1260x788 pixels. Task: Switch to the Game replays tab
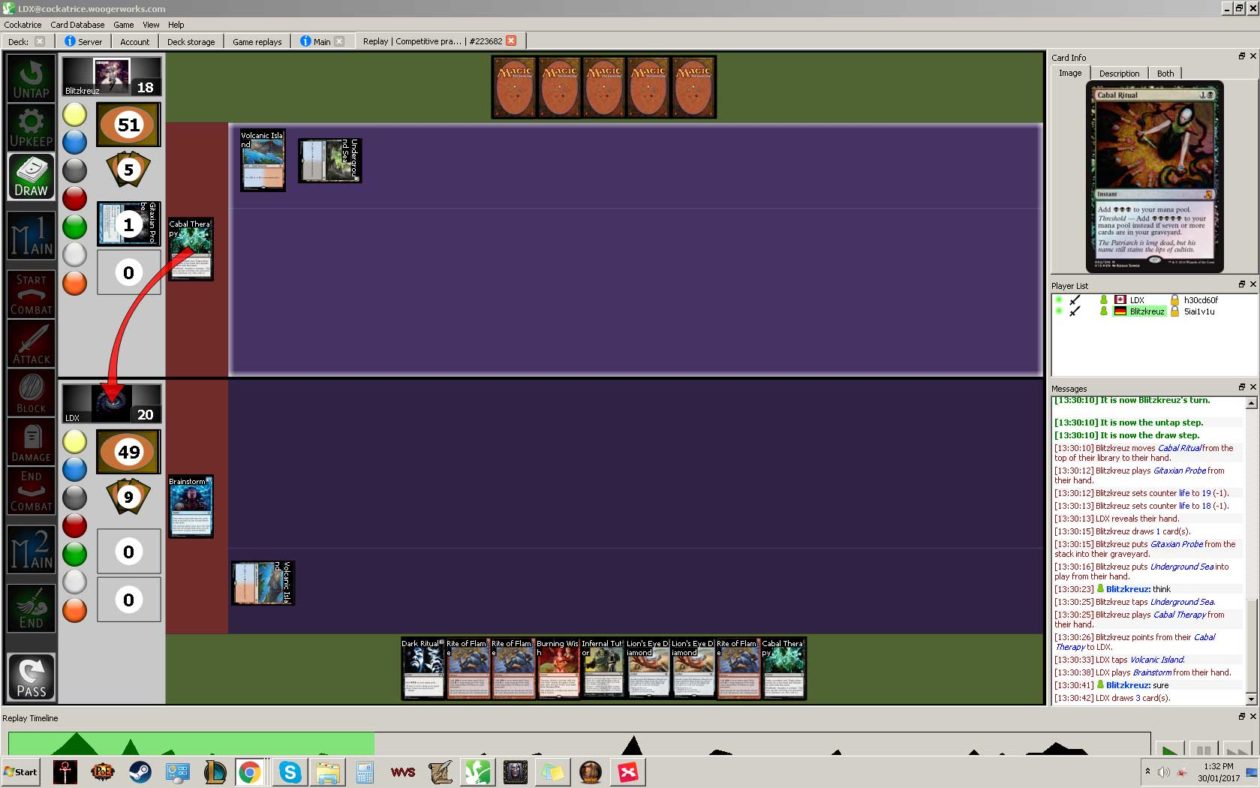(x=257, y=41)
